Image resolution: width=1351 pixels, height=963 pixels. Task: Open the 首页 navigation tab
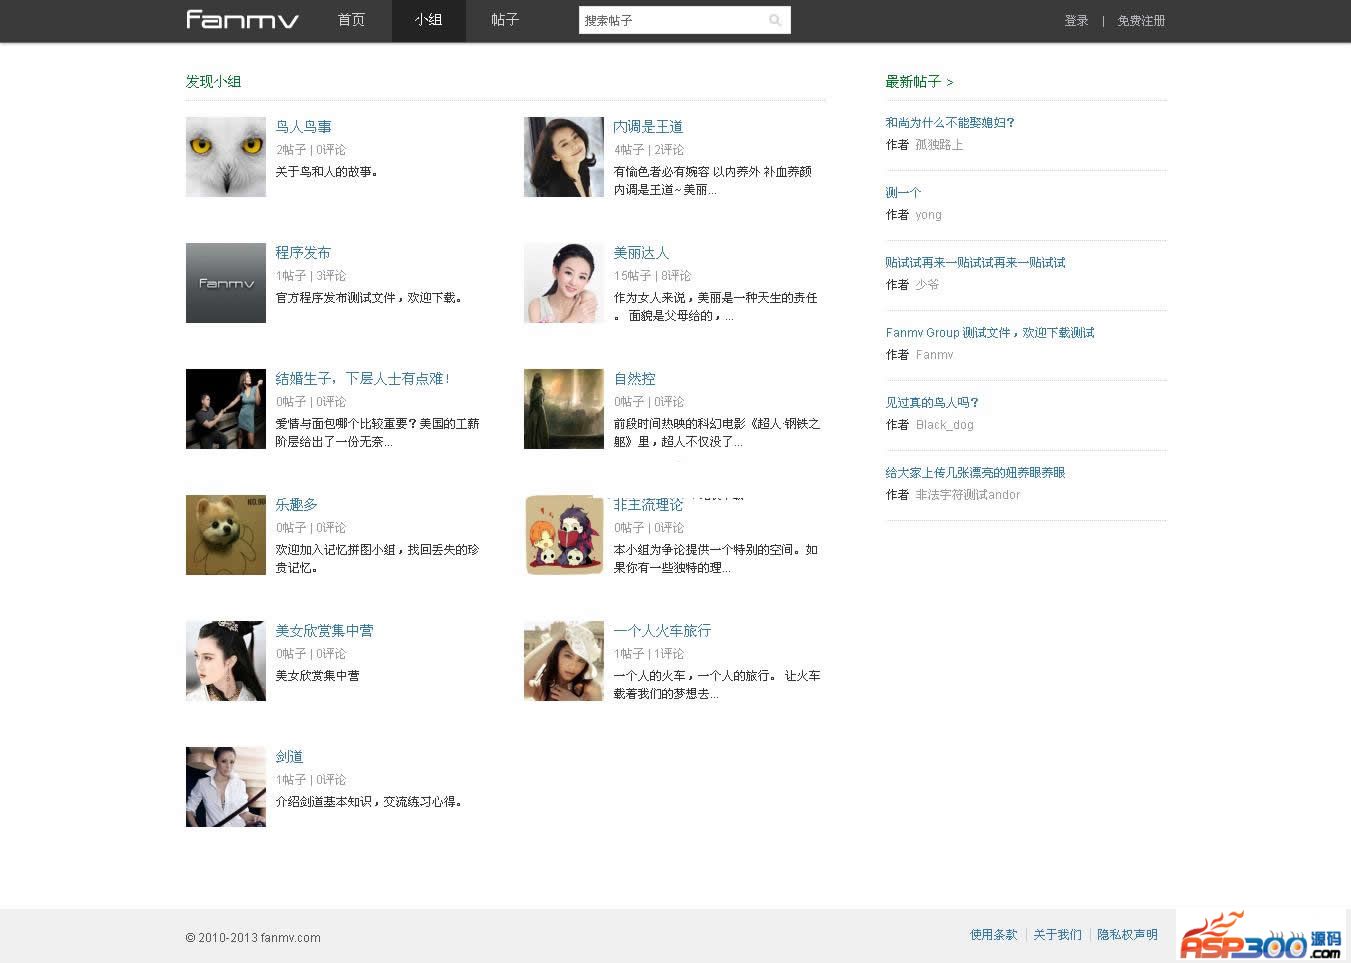(x=351, y=20)
